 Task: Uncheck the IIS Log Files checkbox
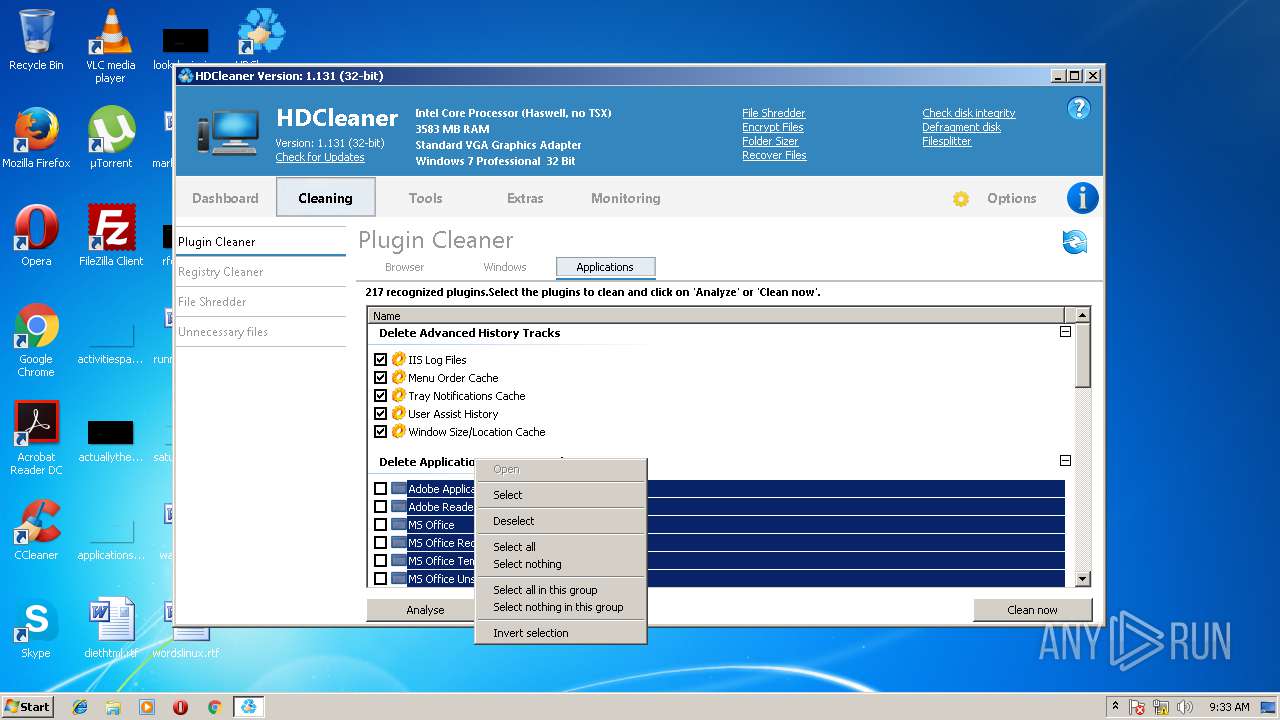point(380,359)
